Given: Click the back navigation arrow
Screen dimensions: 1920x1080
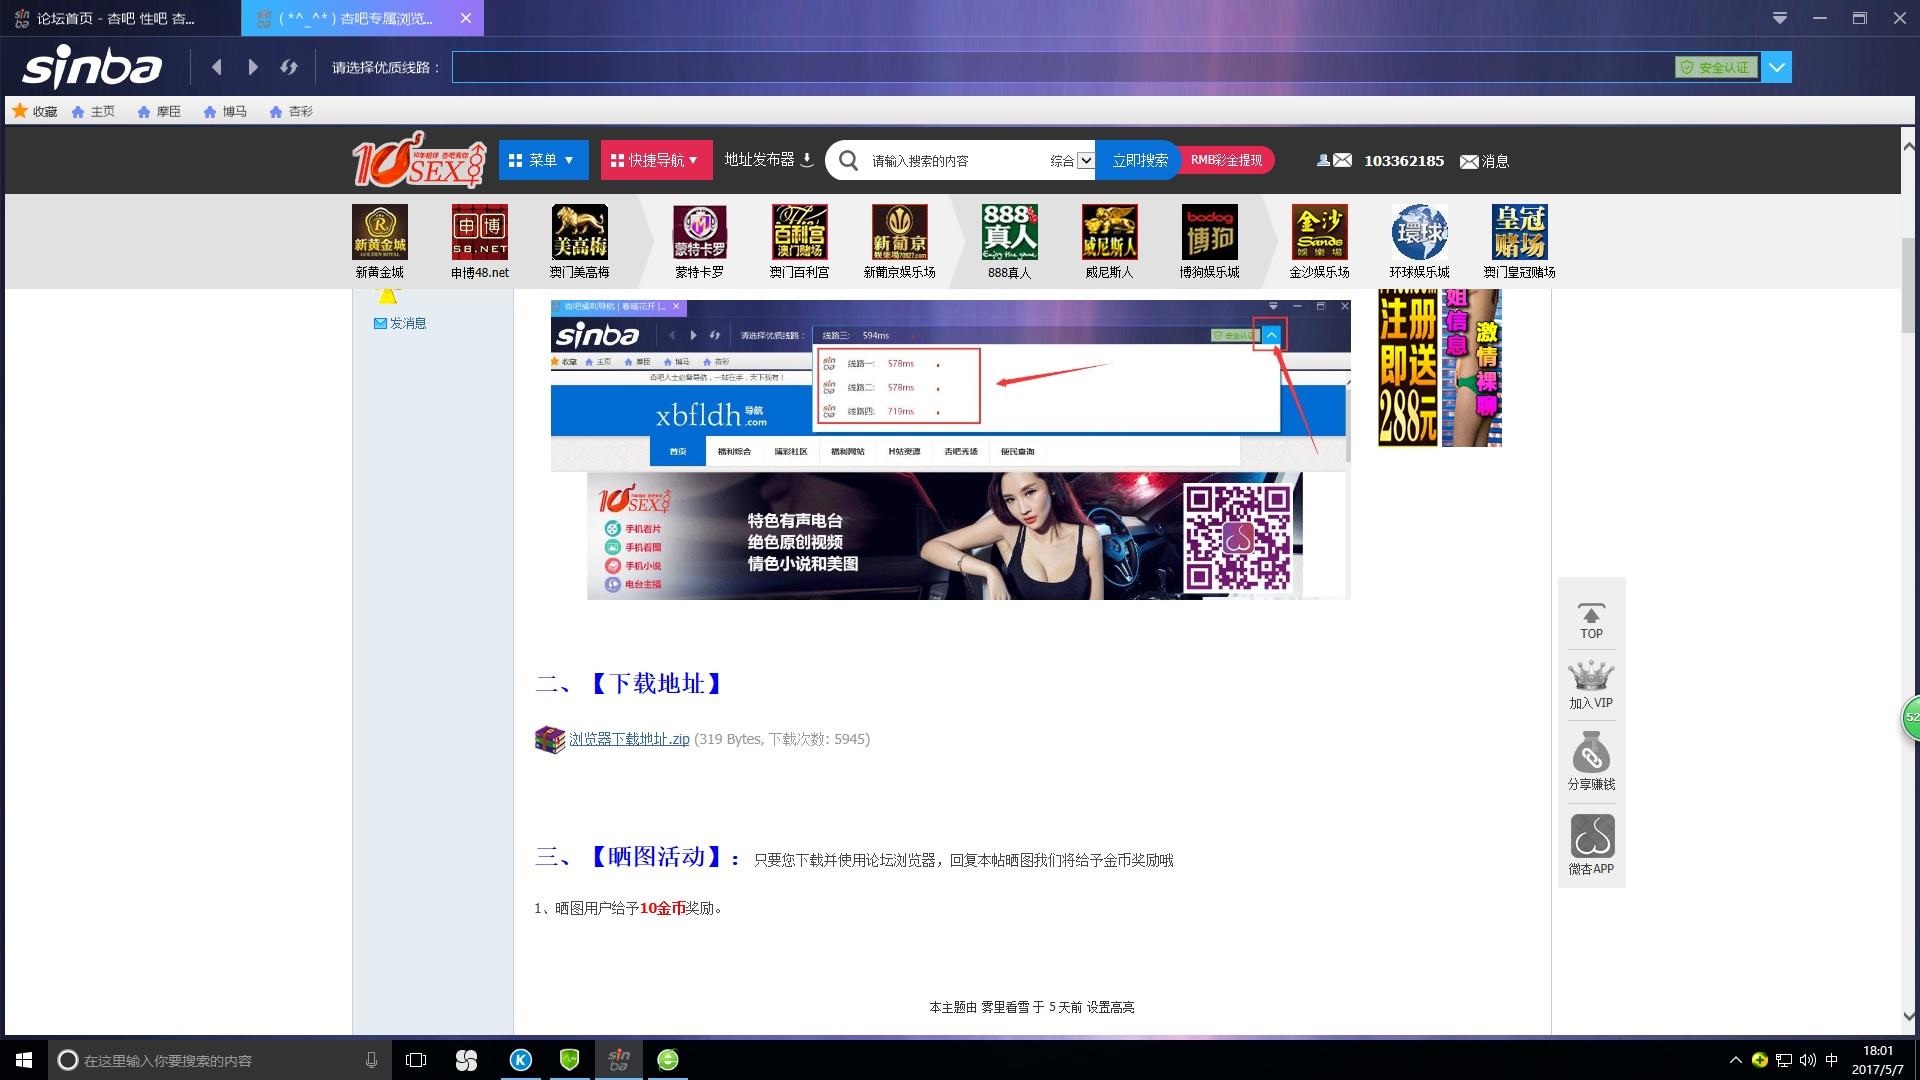Looking at the screenshot, I should click(x=217, y=67).
